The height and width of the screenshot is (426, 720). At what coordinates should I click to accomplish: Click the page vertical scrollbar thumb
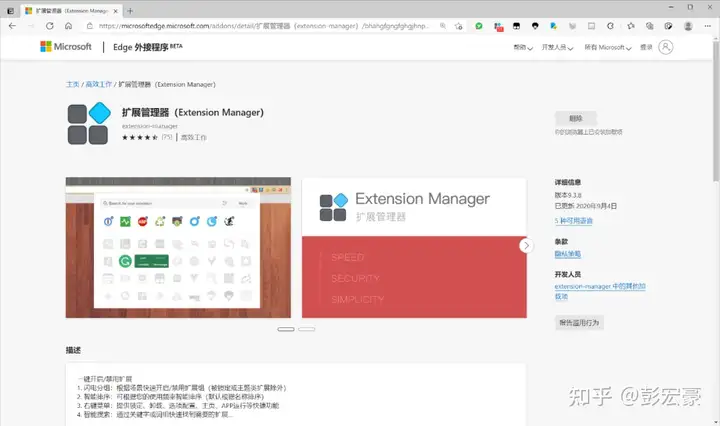(715, 110)
